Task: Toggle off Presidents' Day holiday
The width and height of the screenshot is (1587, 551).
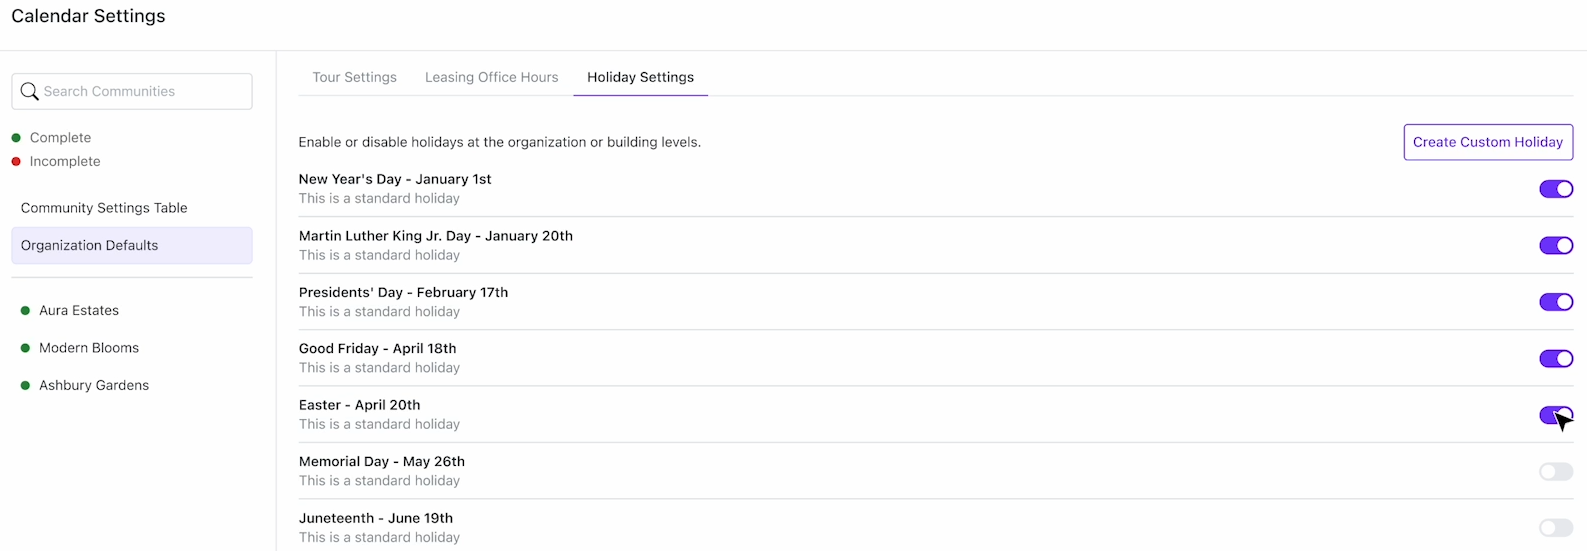Action: tap(1556, 302)
